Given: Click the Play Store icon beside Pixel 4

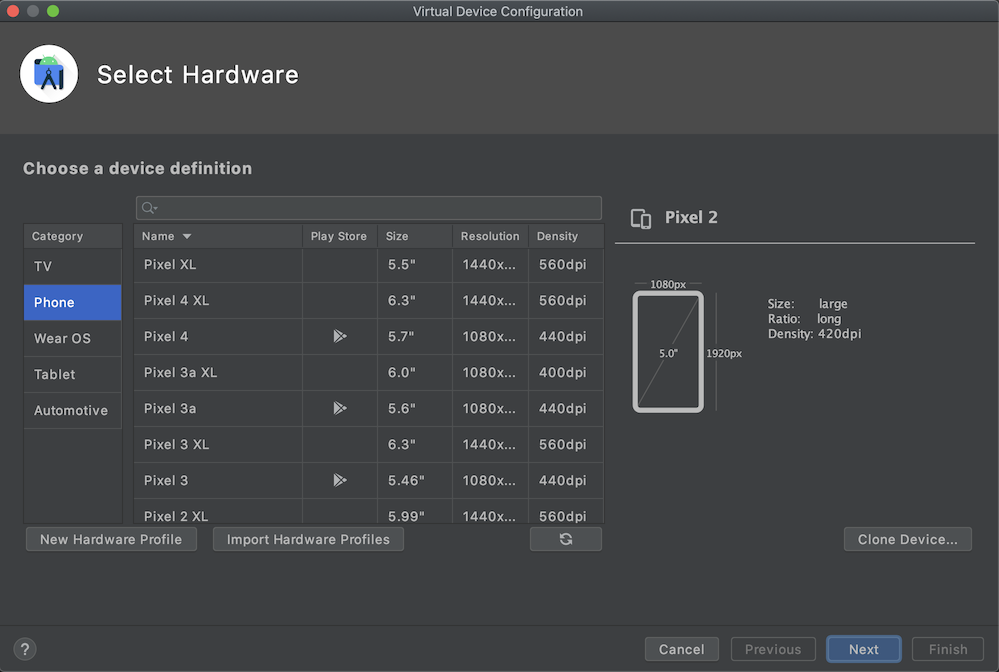Looking at the screenshot, I should (338, 337).
